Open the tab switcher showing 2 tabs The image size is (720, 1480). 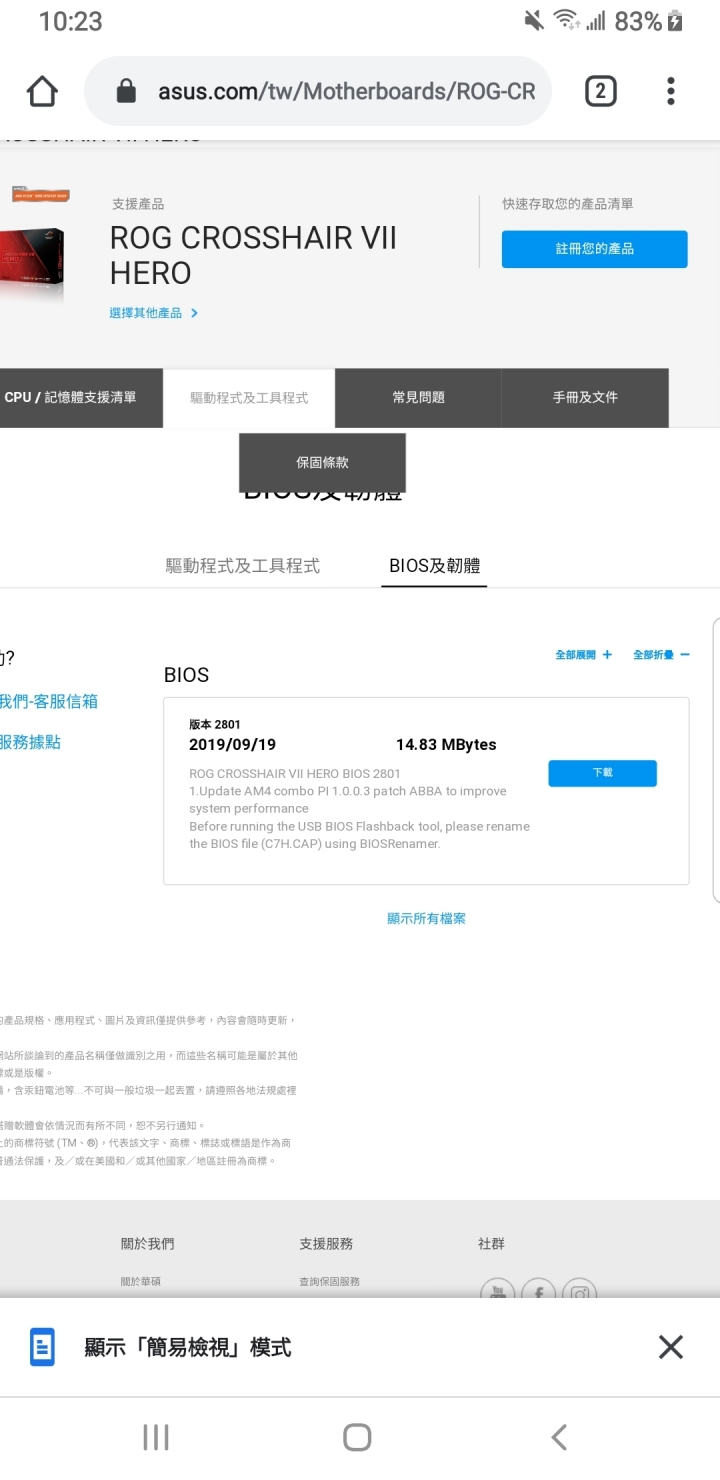tap(600, 92)
